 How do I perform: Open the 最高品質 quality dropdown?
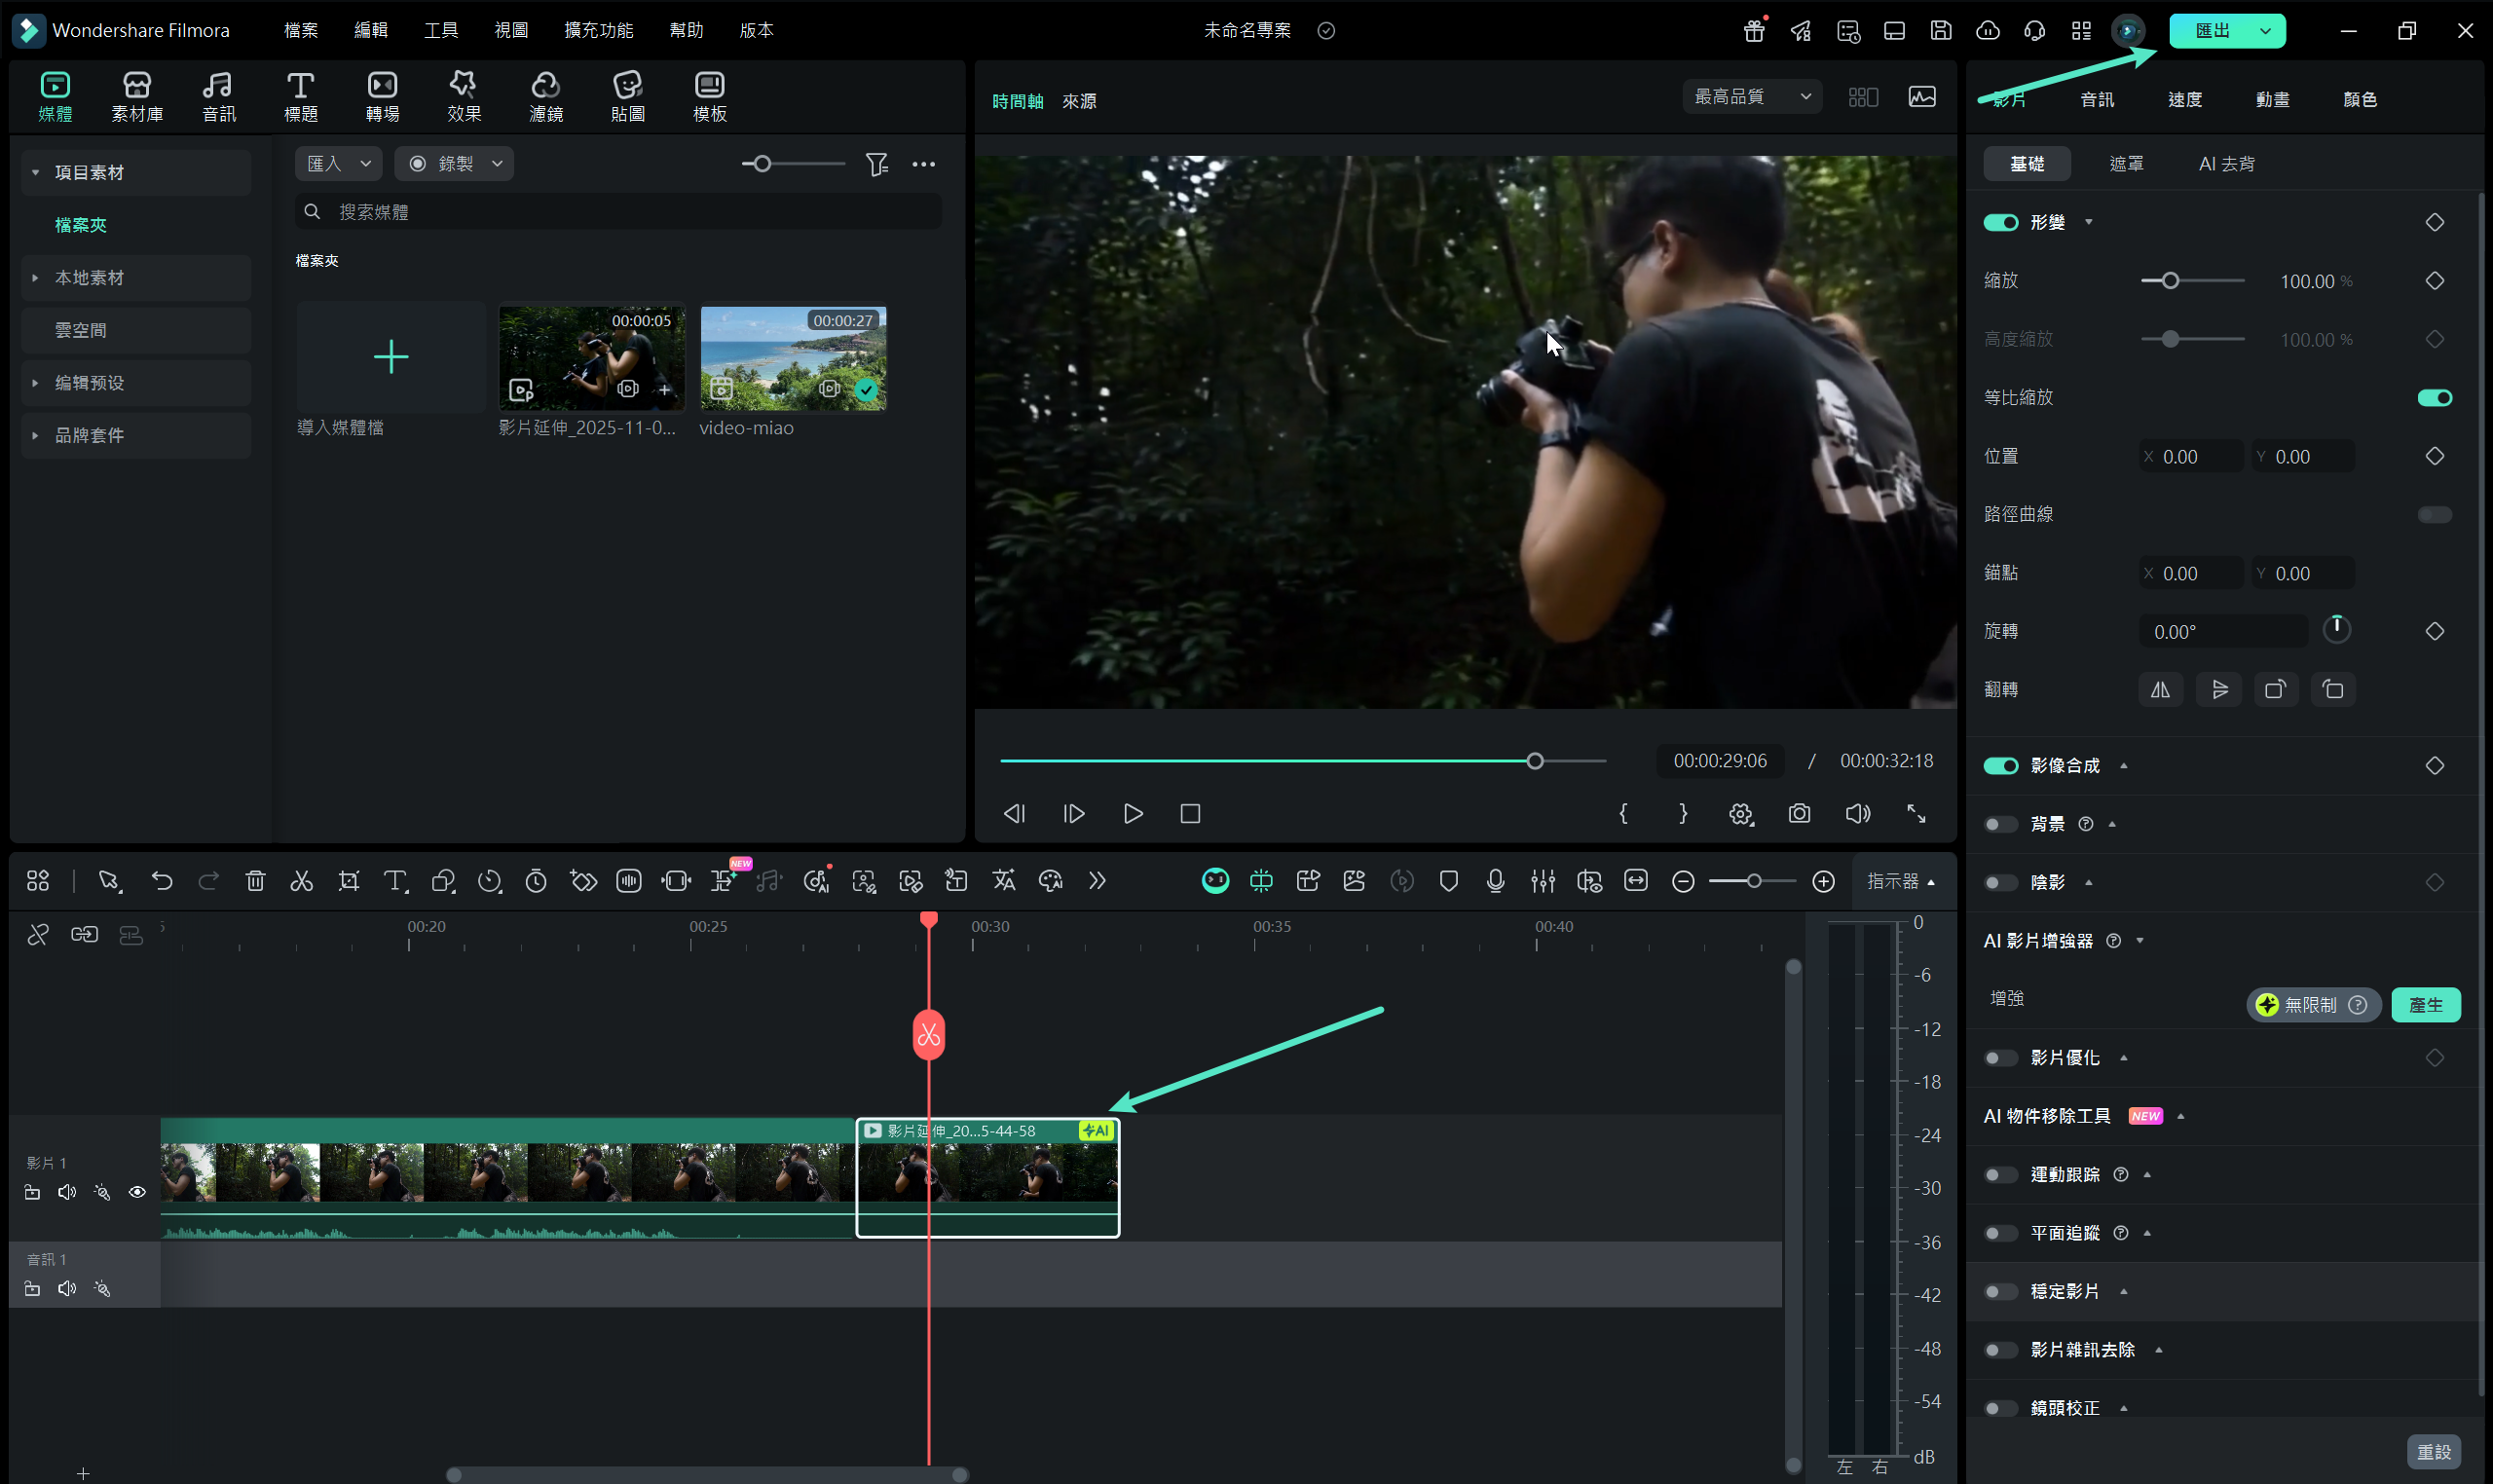1751,97
